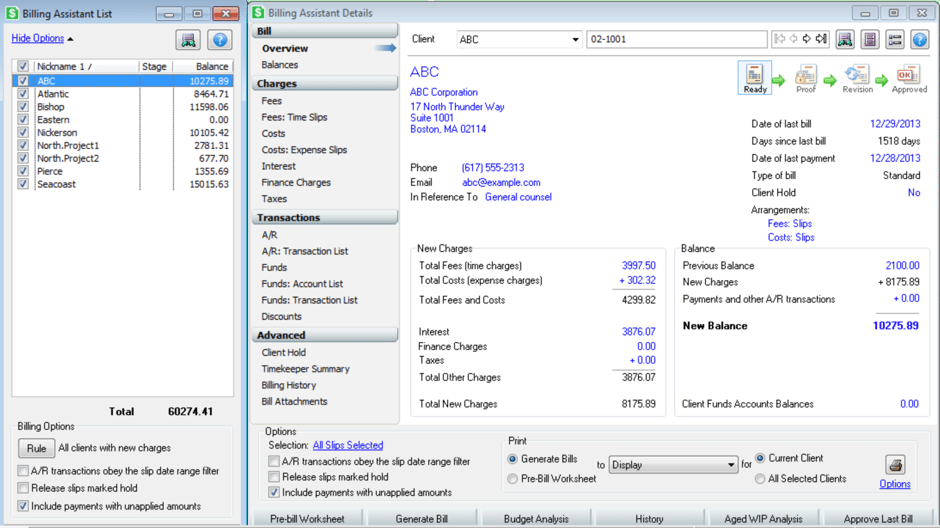The height and width of the screenshot is (528, 940).
Task: Expand the Display print destination dropdown
Action: (731, 465)
